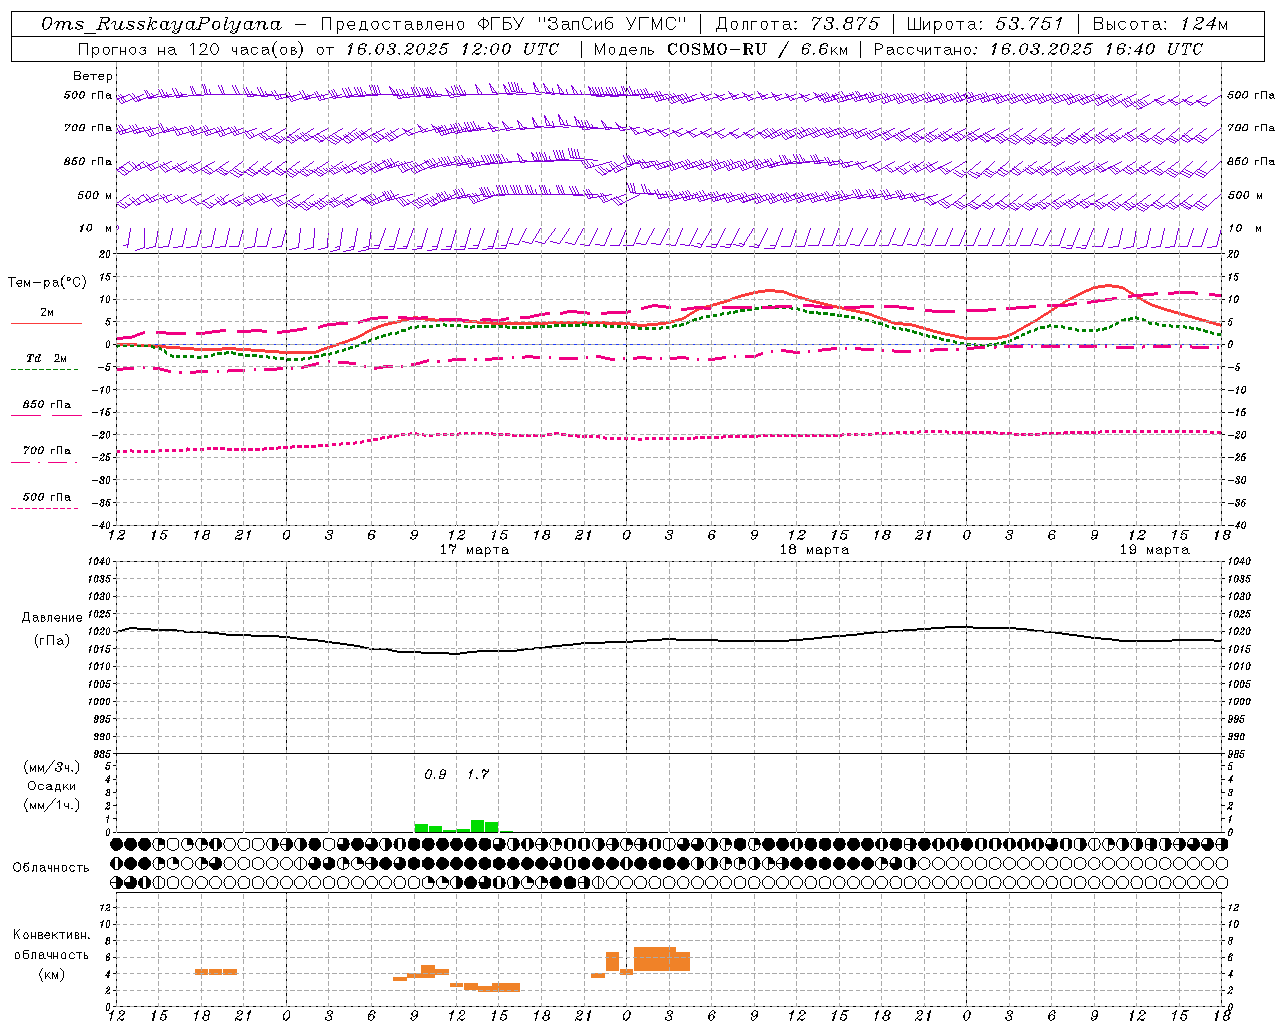Screen dimensions: 1280x1024
Task: Click the Высота: 124м elevation text
Action: pos(1160,24)
